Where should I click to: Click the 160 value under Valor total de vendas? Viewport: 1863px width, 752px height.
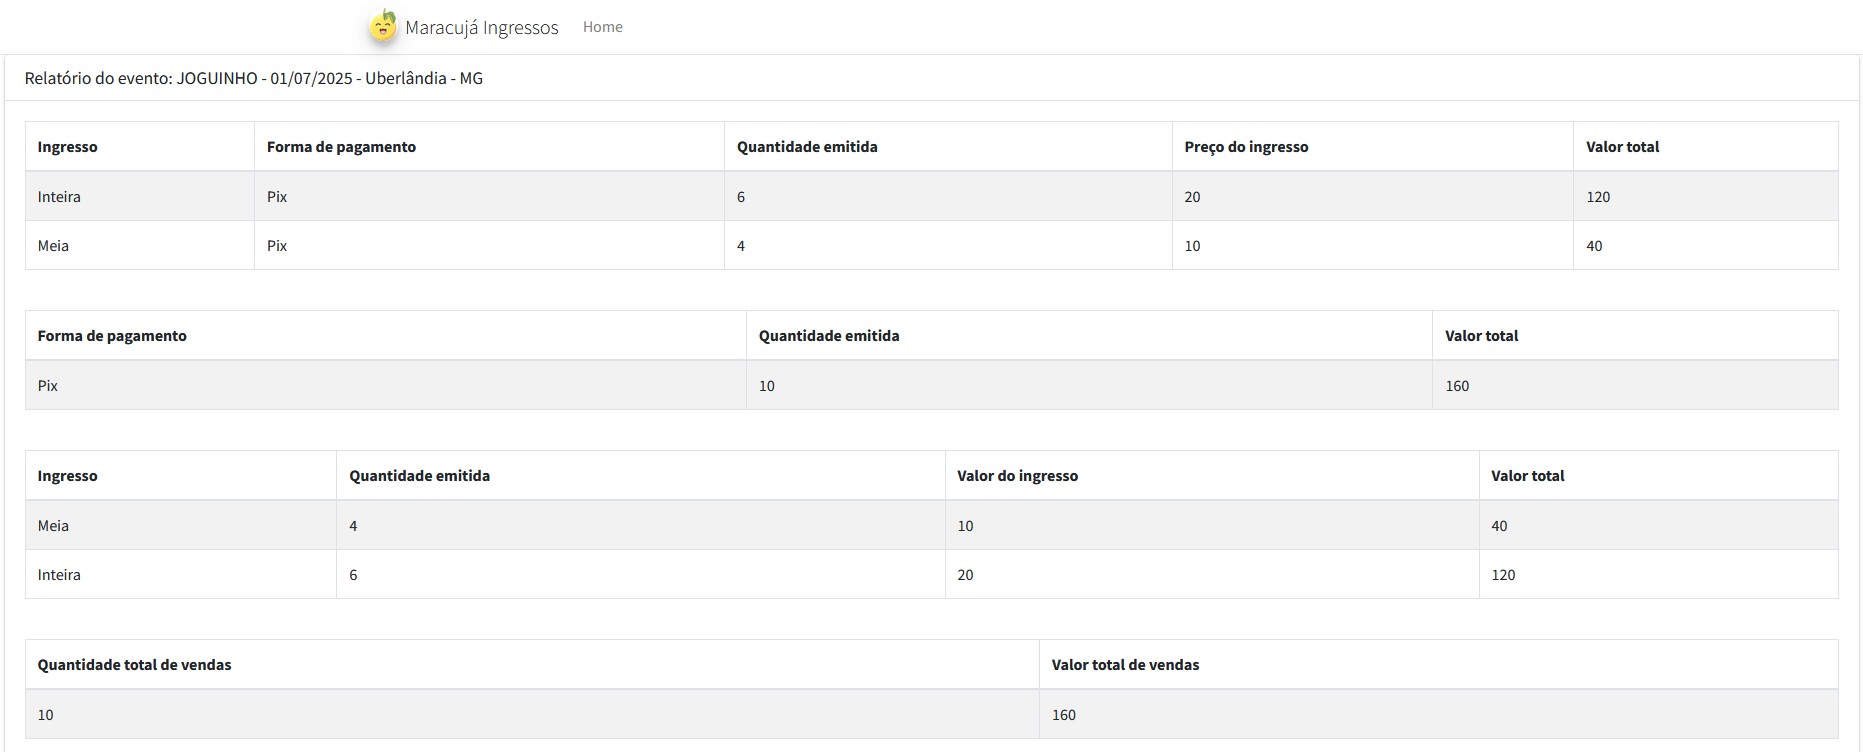coord(1064,715)
